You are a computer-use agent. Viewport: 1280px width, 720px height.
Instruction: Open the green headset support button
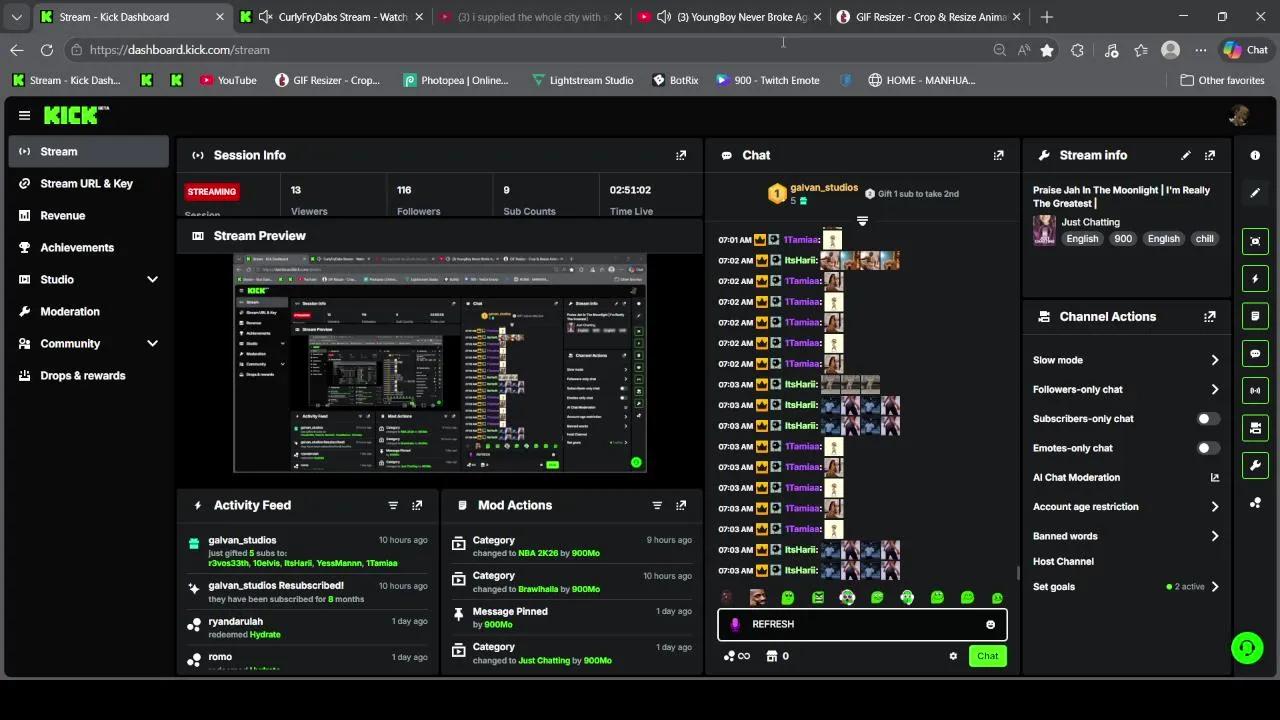pos(1247,648)
